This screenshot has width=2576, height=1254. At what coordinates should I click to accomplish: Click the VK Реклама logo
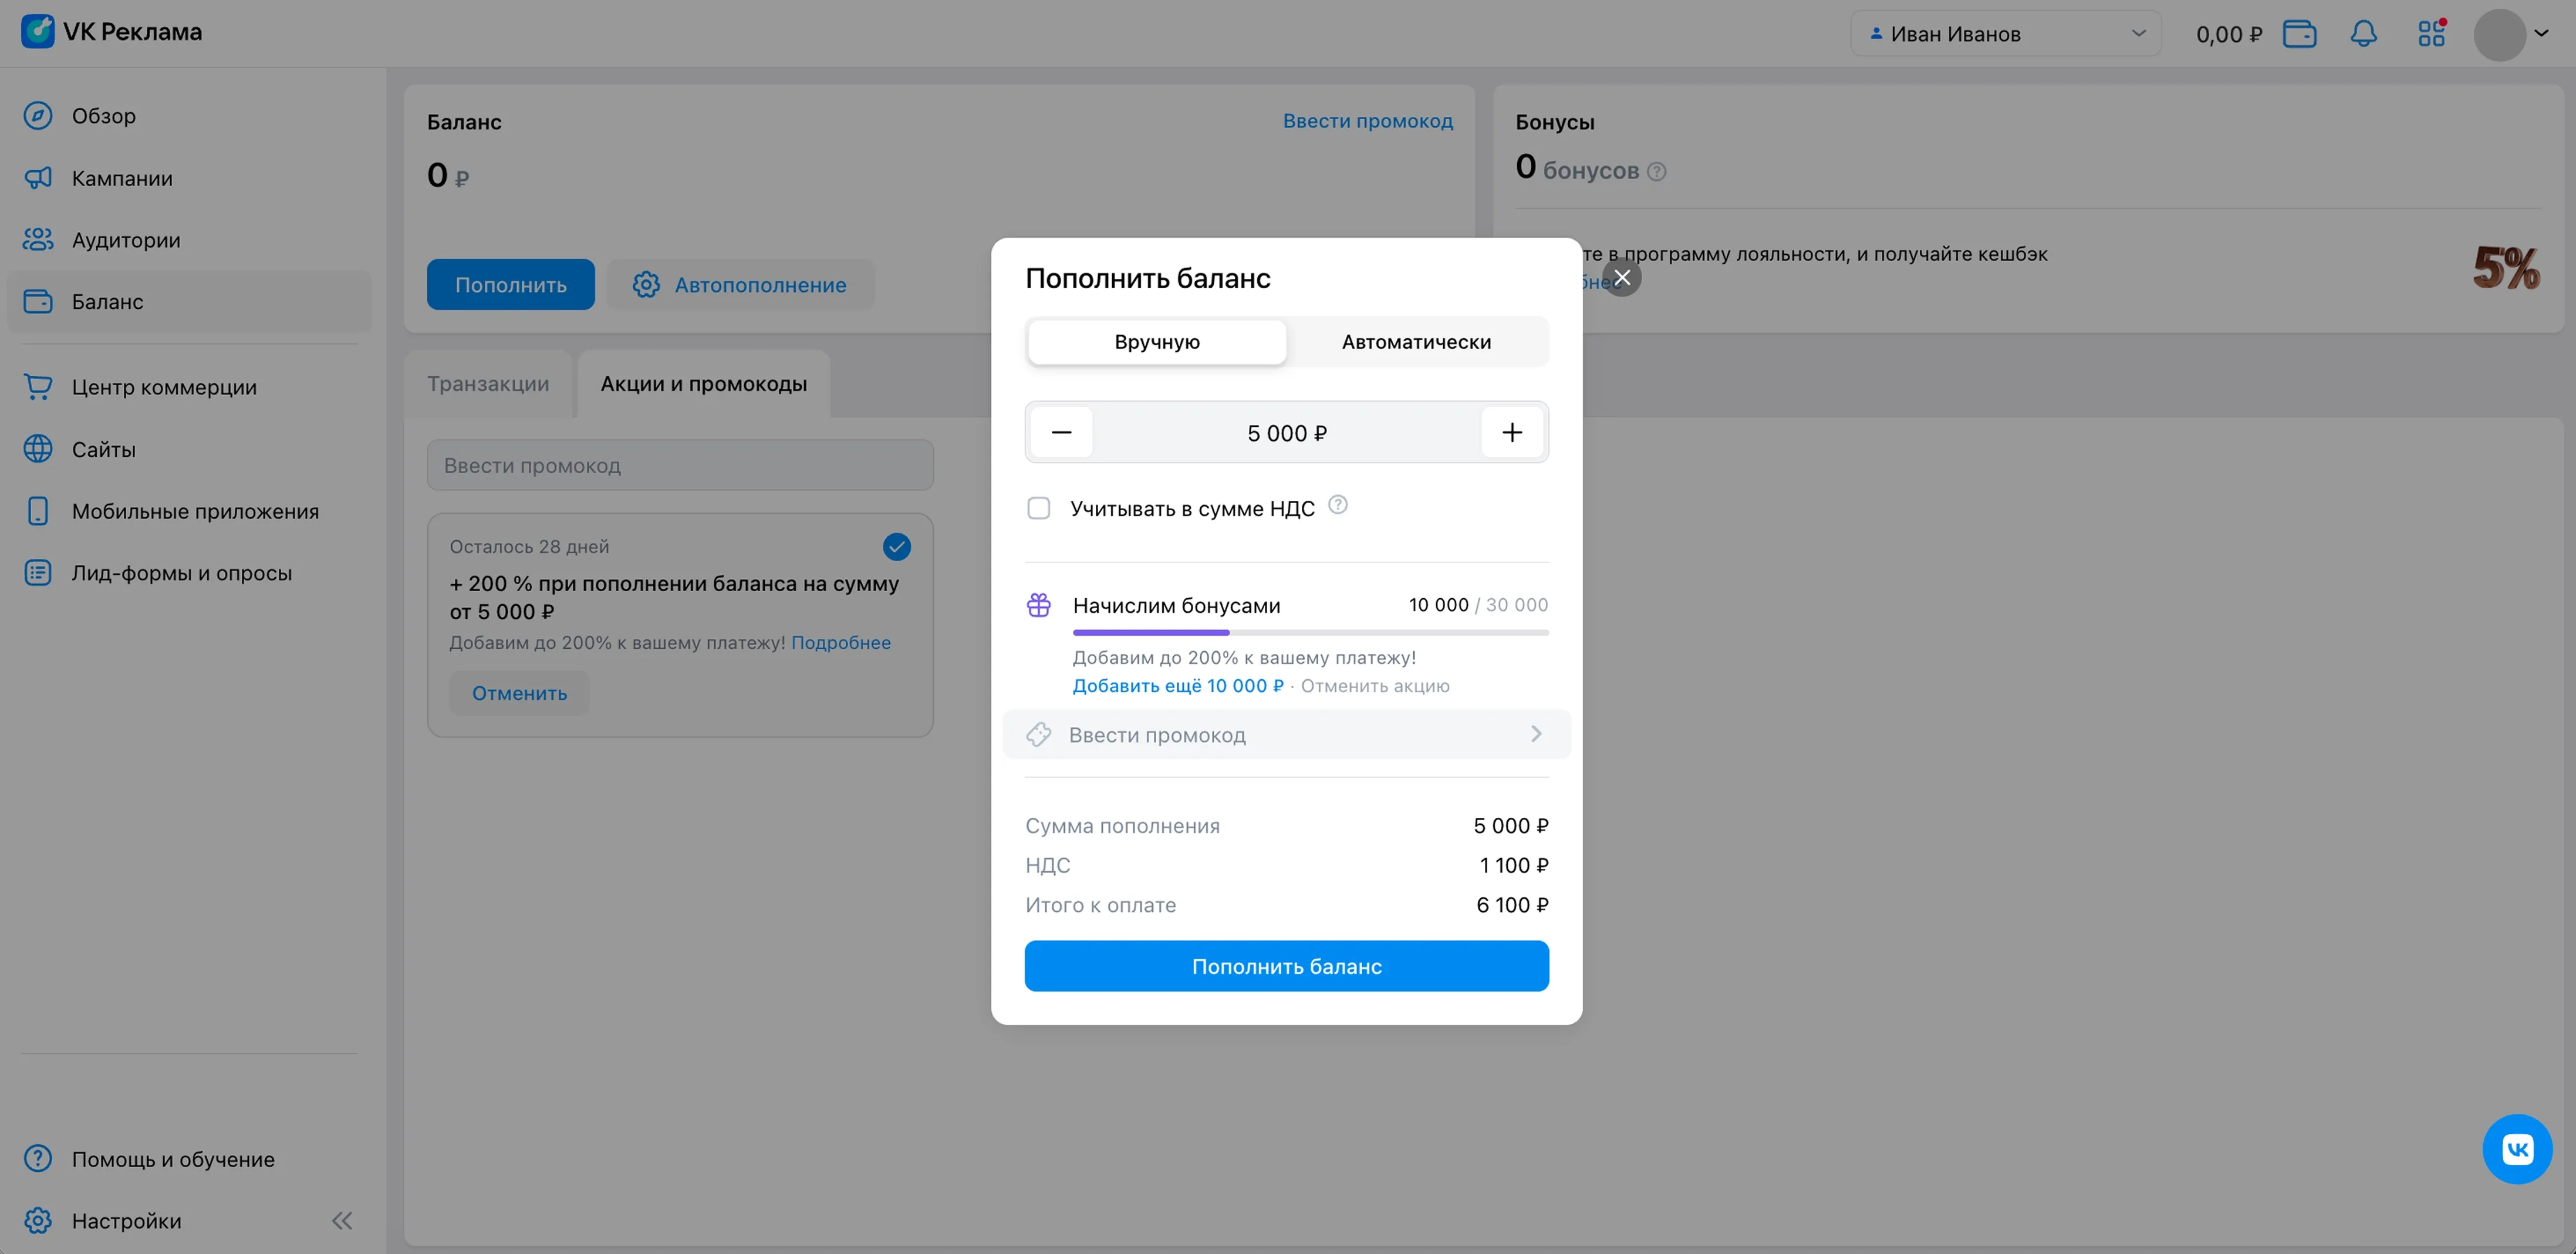[x=111, y=32]
